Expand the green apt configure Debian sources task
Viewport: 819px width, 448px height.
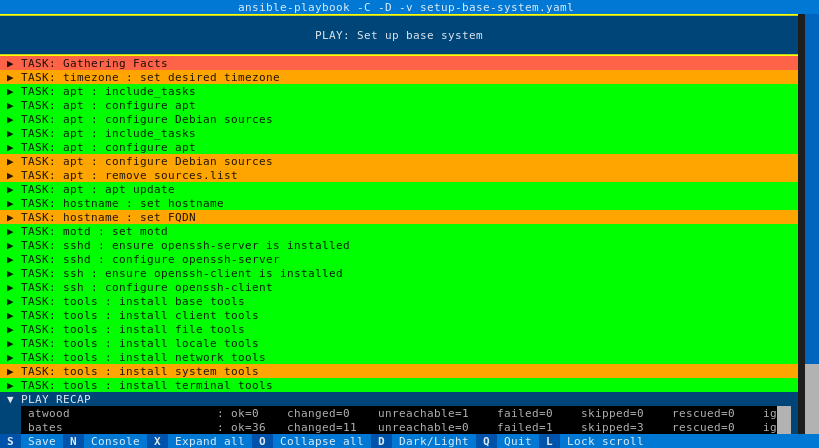(x=399, y=119)
